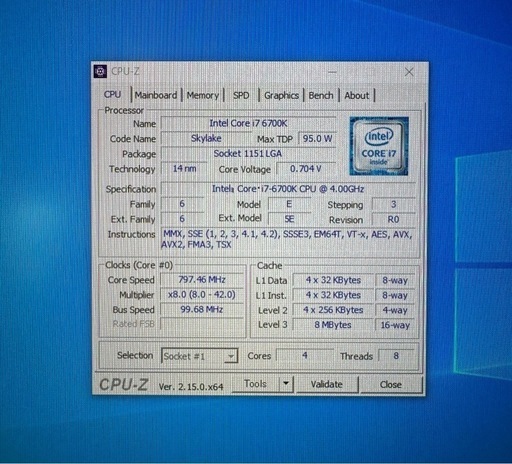Click the L1 Data 4 x 32 KBytes value
This screenshot has width=512, height=464.
coord(333,280)
